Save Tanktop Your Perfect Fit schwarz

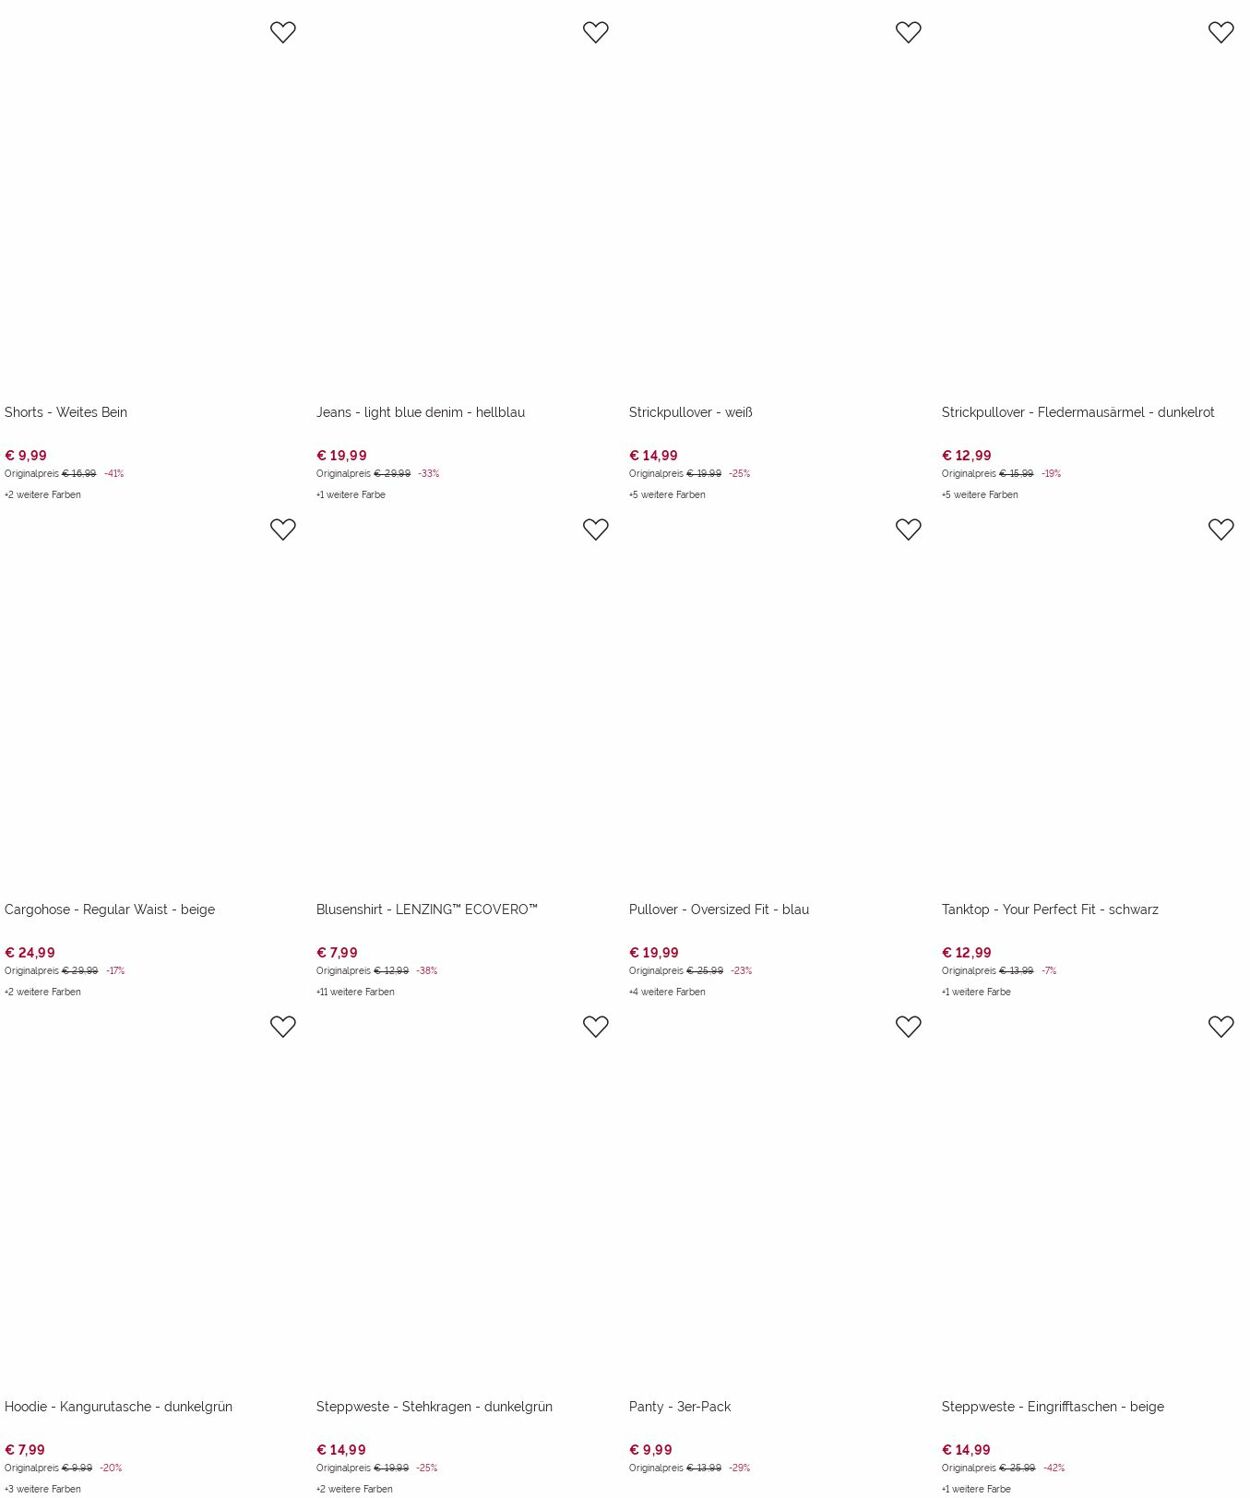(x=1221, y=529)
